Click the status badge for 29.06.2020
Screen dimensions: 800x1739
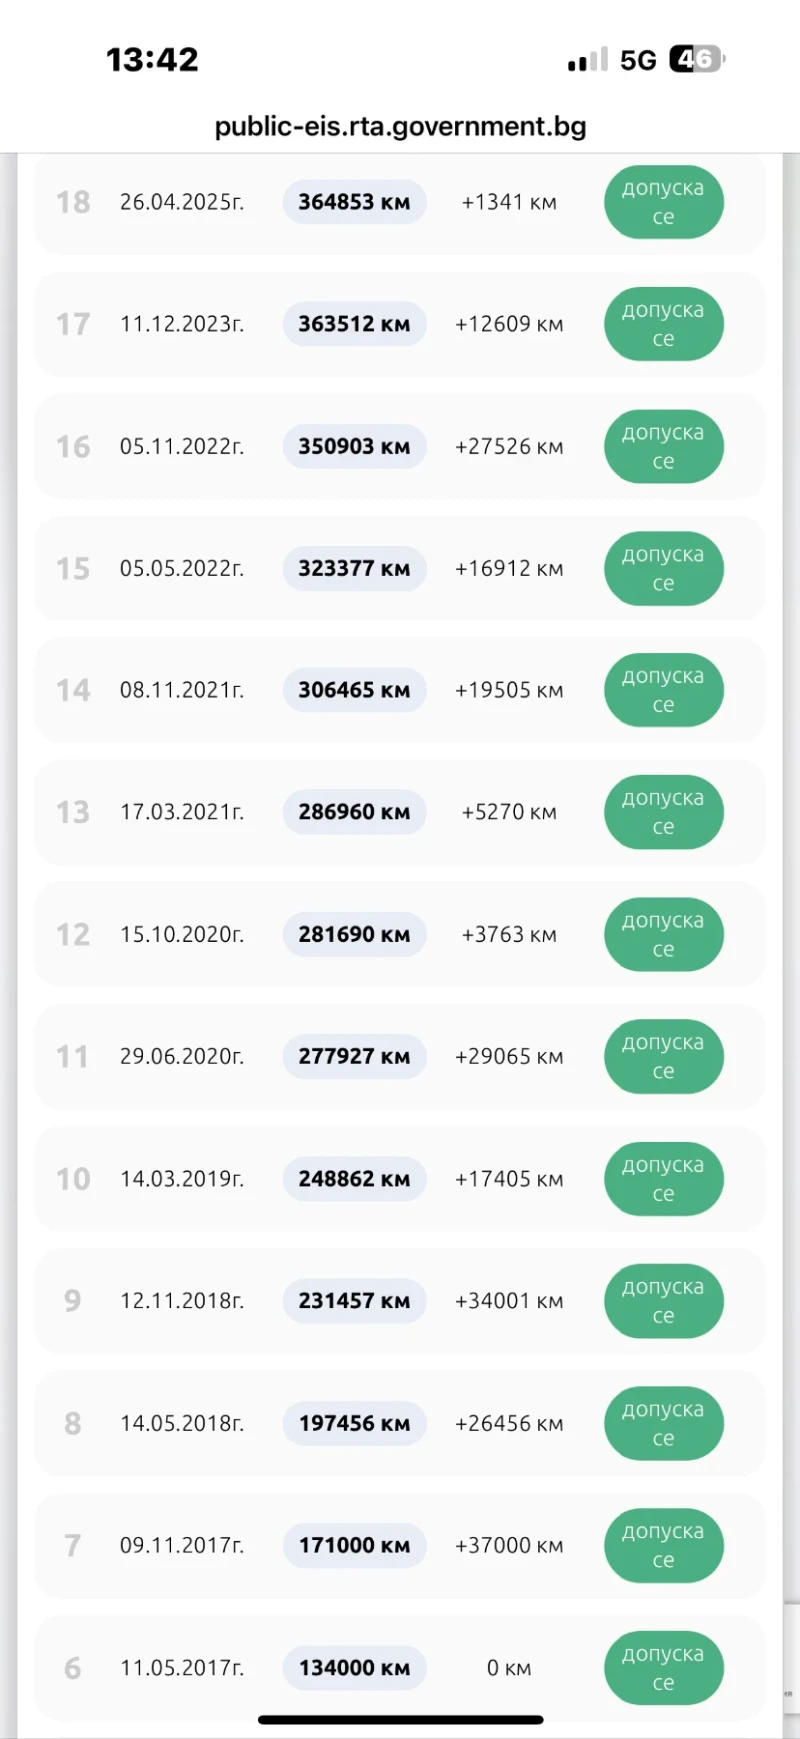(663, 1057)
